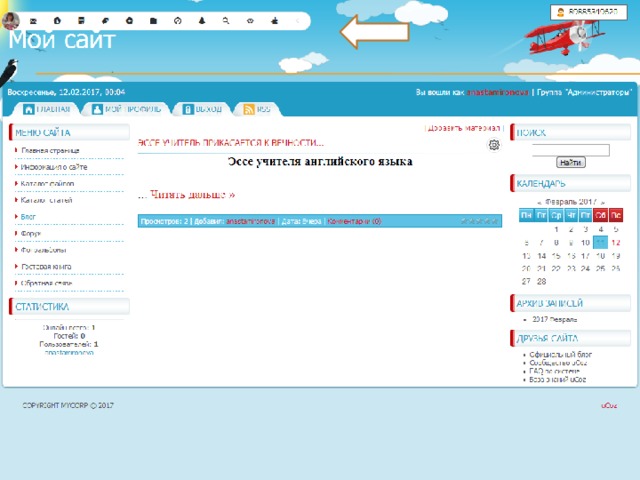Select 2017 Февраль in the archive list

[553, 319]
